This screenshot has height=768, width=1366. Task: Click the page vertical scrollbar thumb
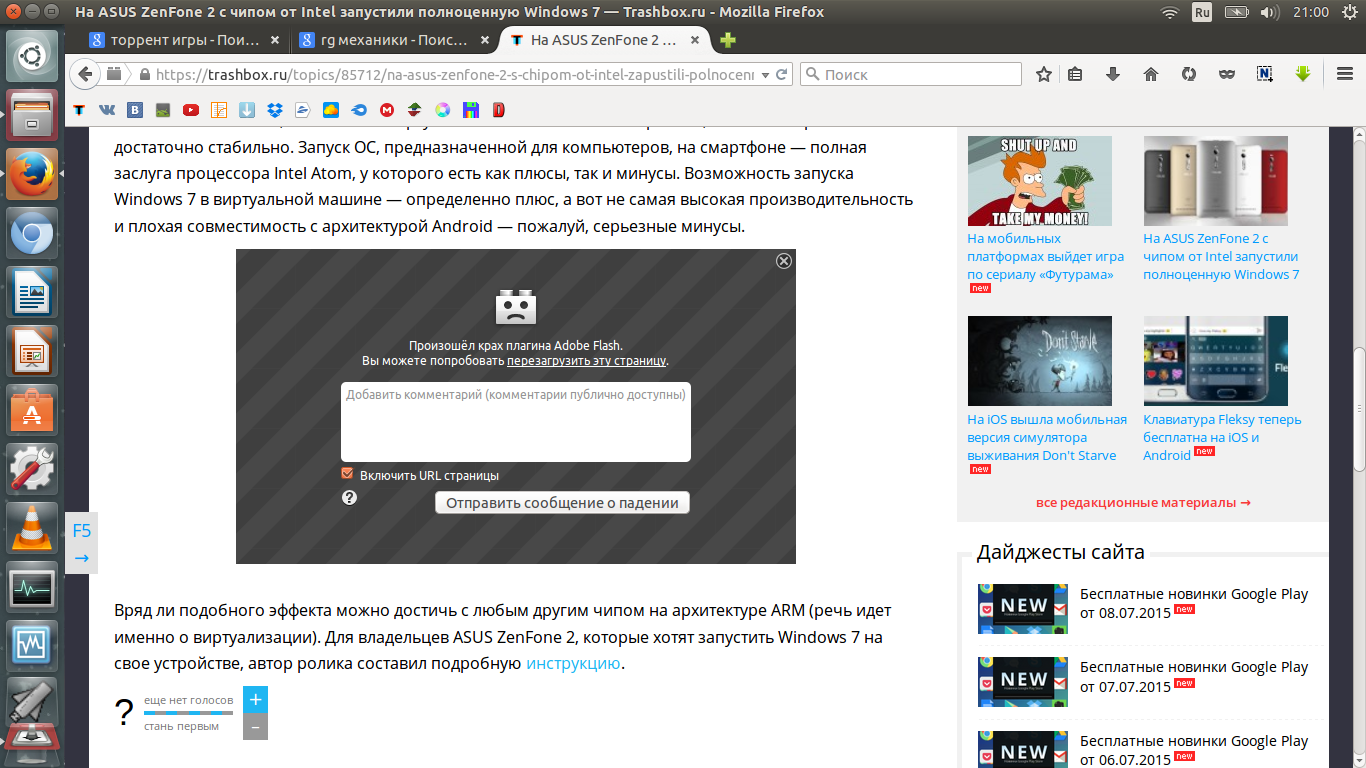coord(1358,410)
